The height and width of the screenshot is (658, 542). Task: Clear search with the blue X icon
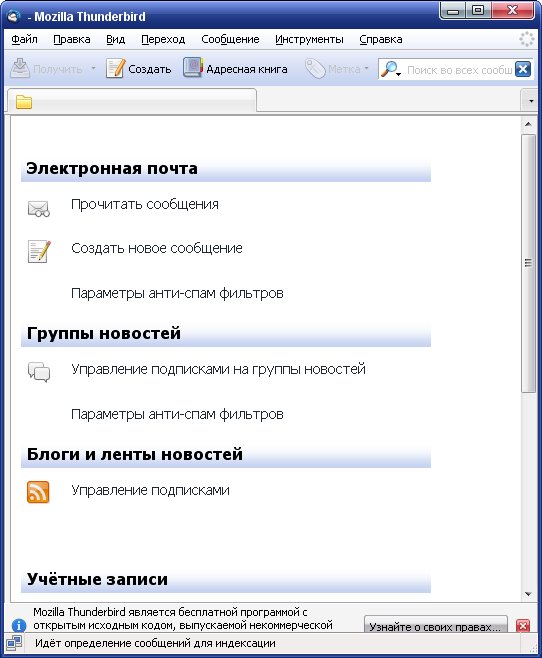pyautogui.click(x=523, y=69)
